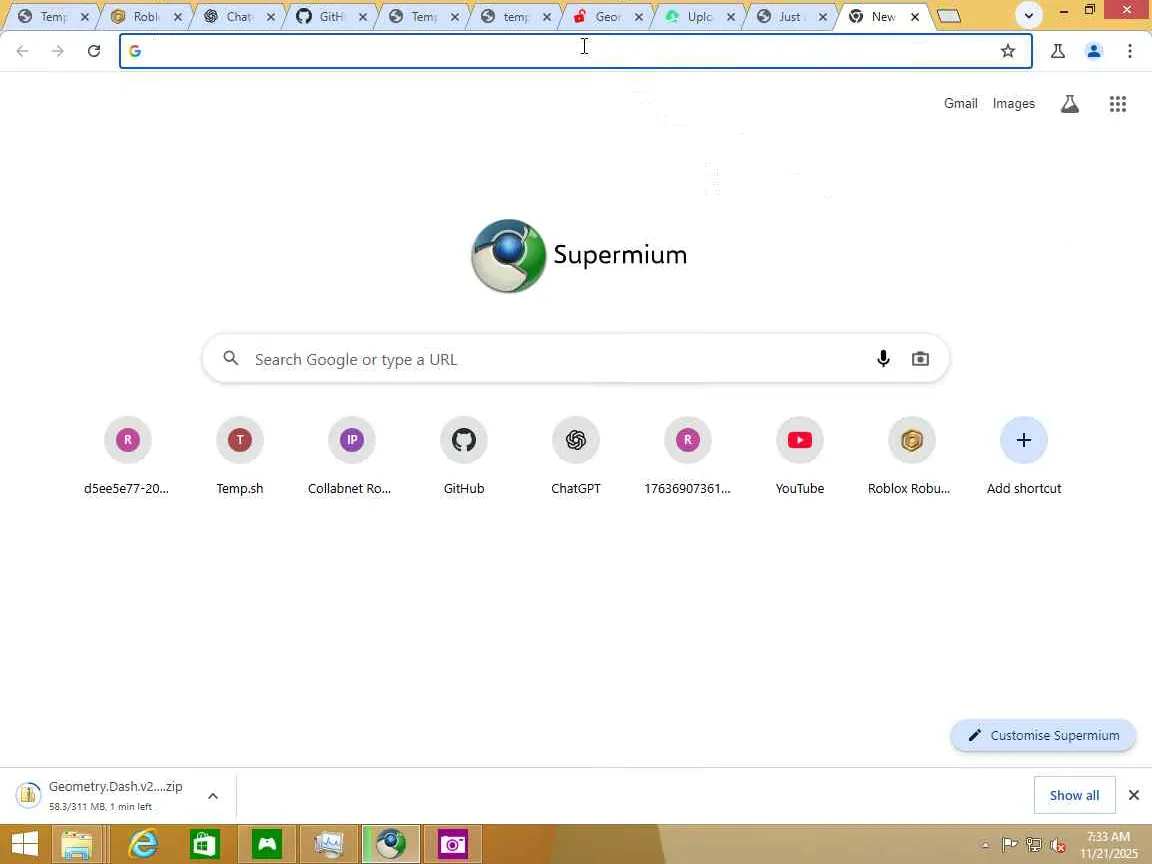Open the Temp.sh shortcut

click(x=240, y=456)
